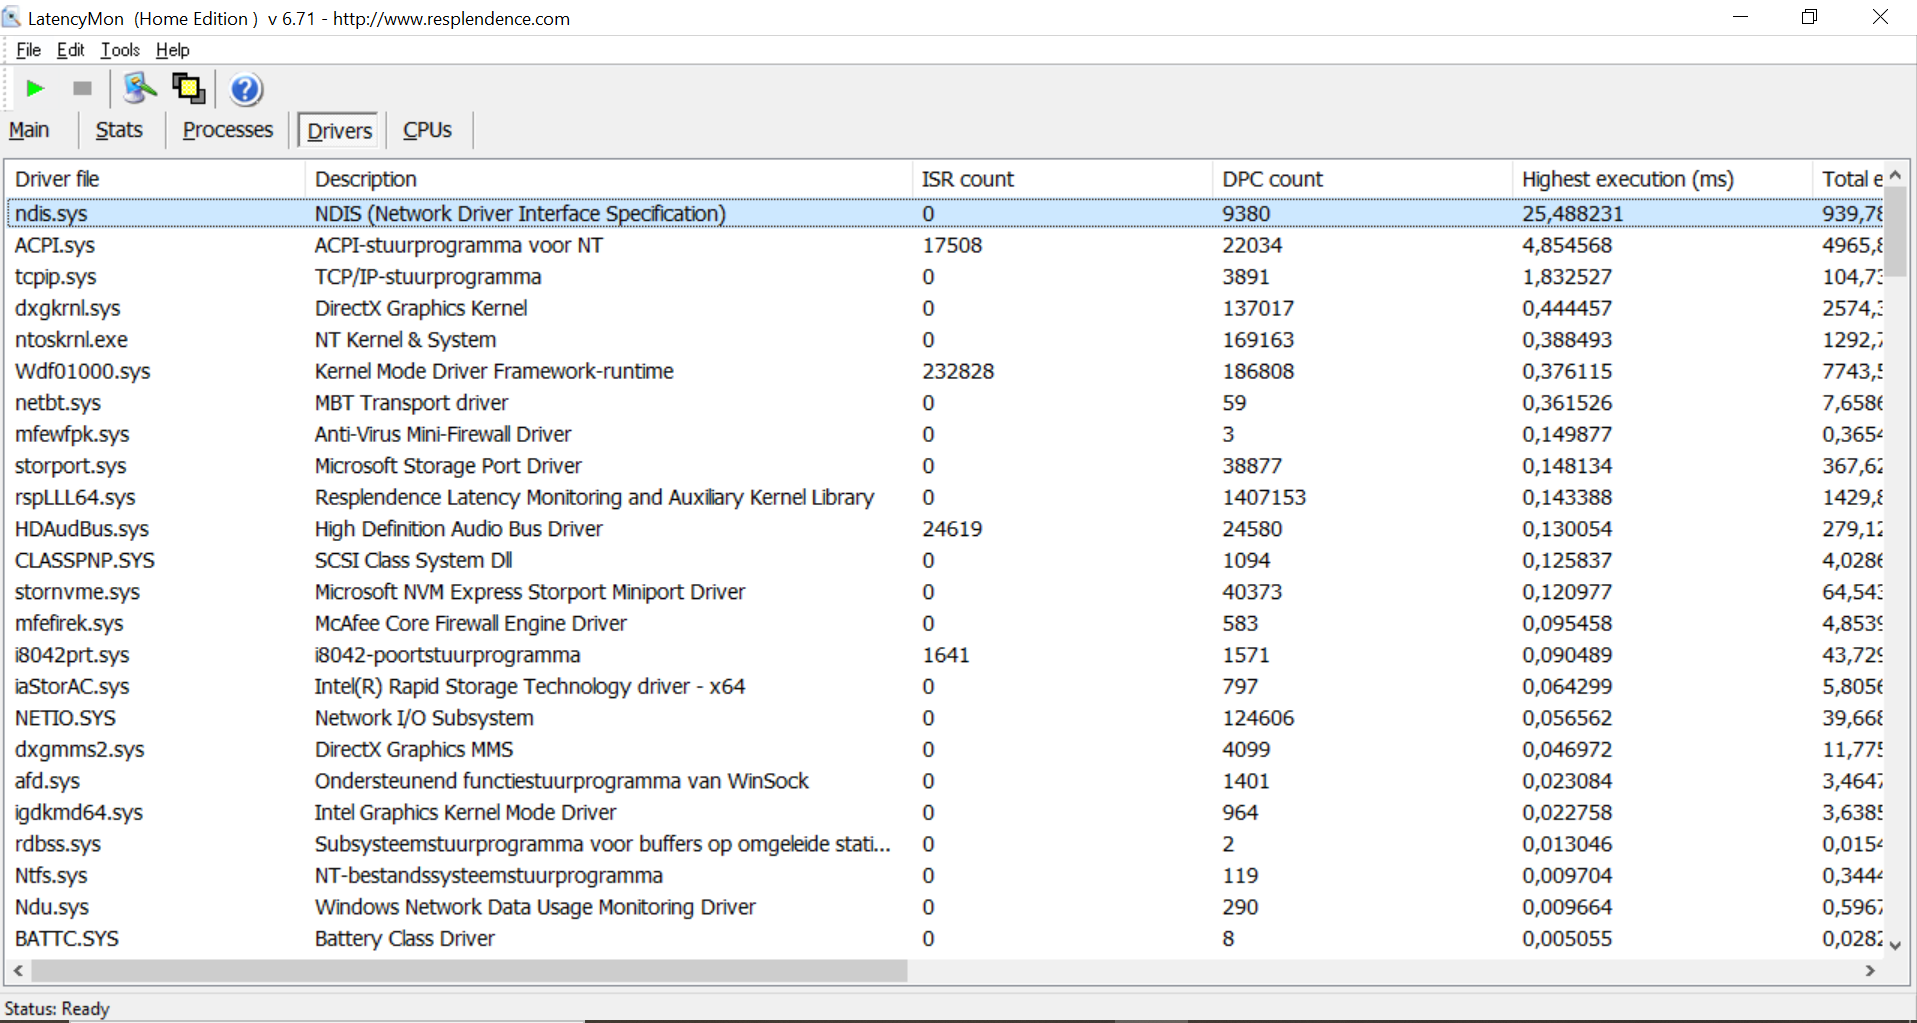This screenshot has height=1023, width=1917.
Task: Select the Wdf01000.sys driver row
Action: pyautogui.click(x=946, y=371)
